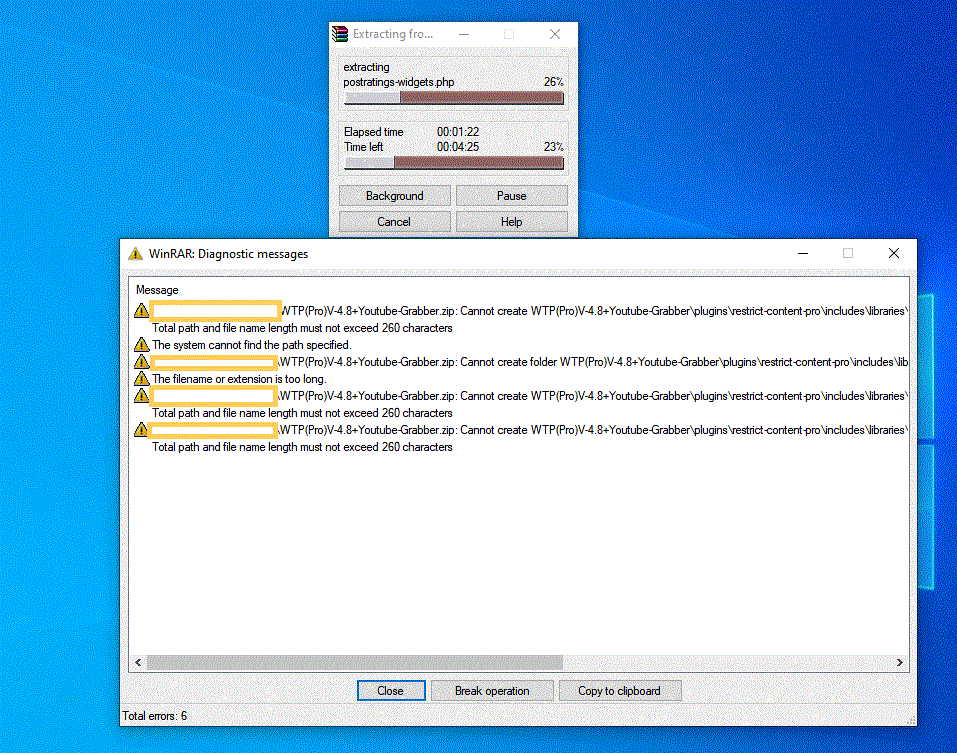The image size is (957, 753).
Task: Click the Message column header
Action: [157, 290]
